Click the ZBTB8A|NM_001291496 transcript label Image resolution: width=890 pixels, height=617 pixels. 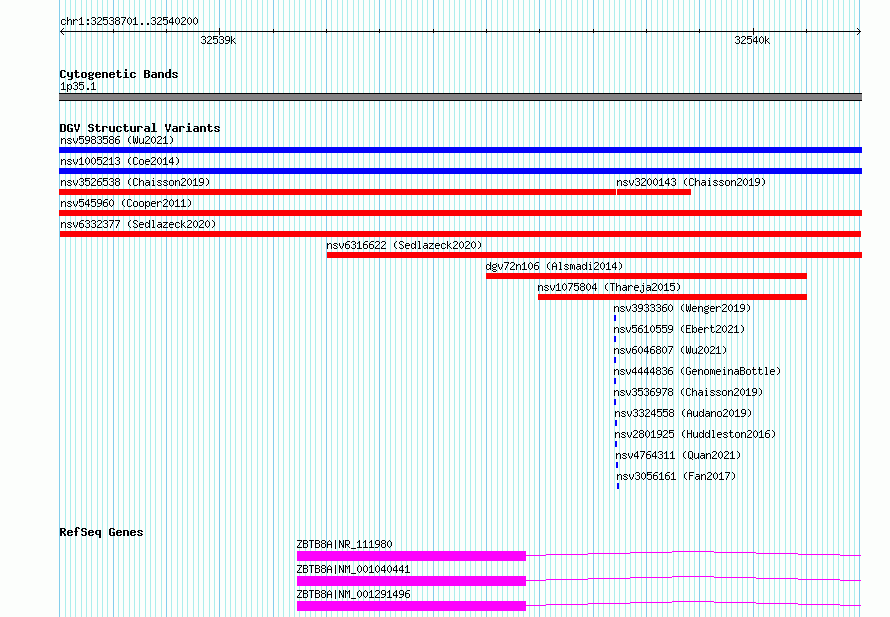(353, 594)
